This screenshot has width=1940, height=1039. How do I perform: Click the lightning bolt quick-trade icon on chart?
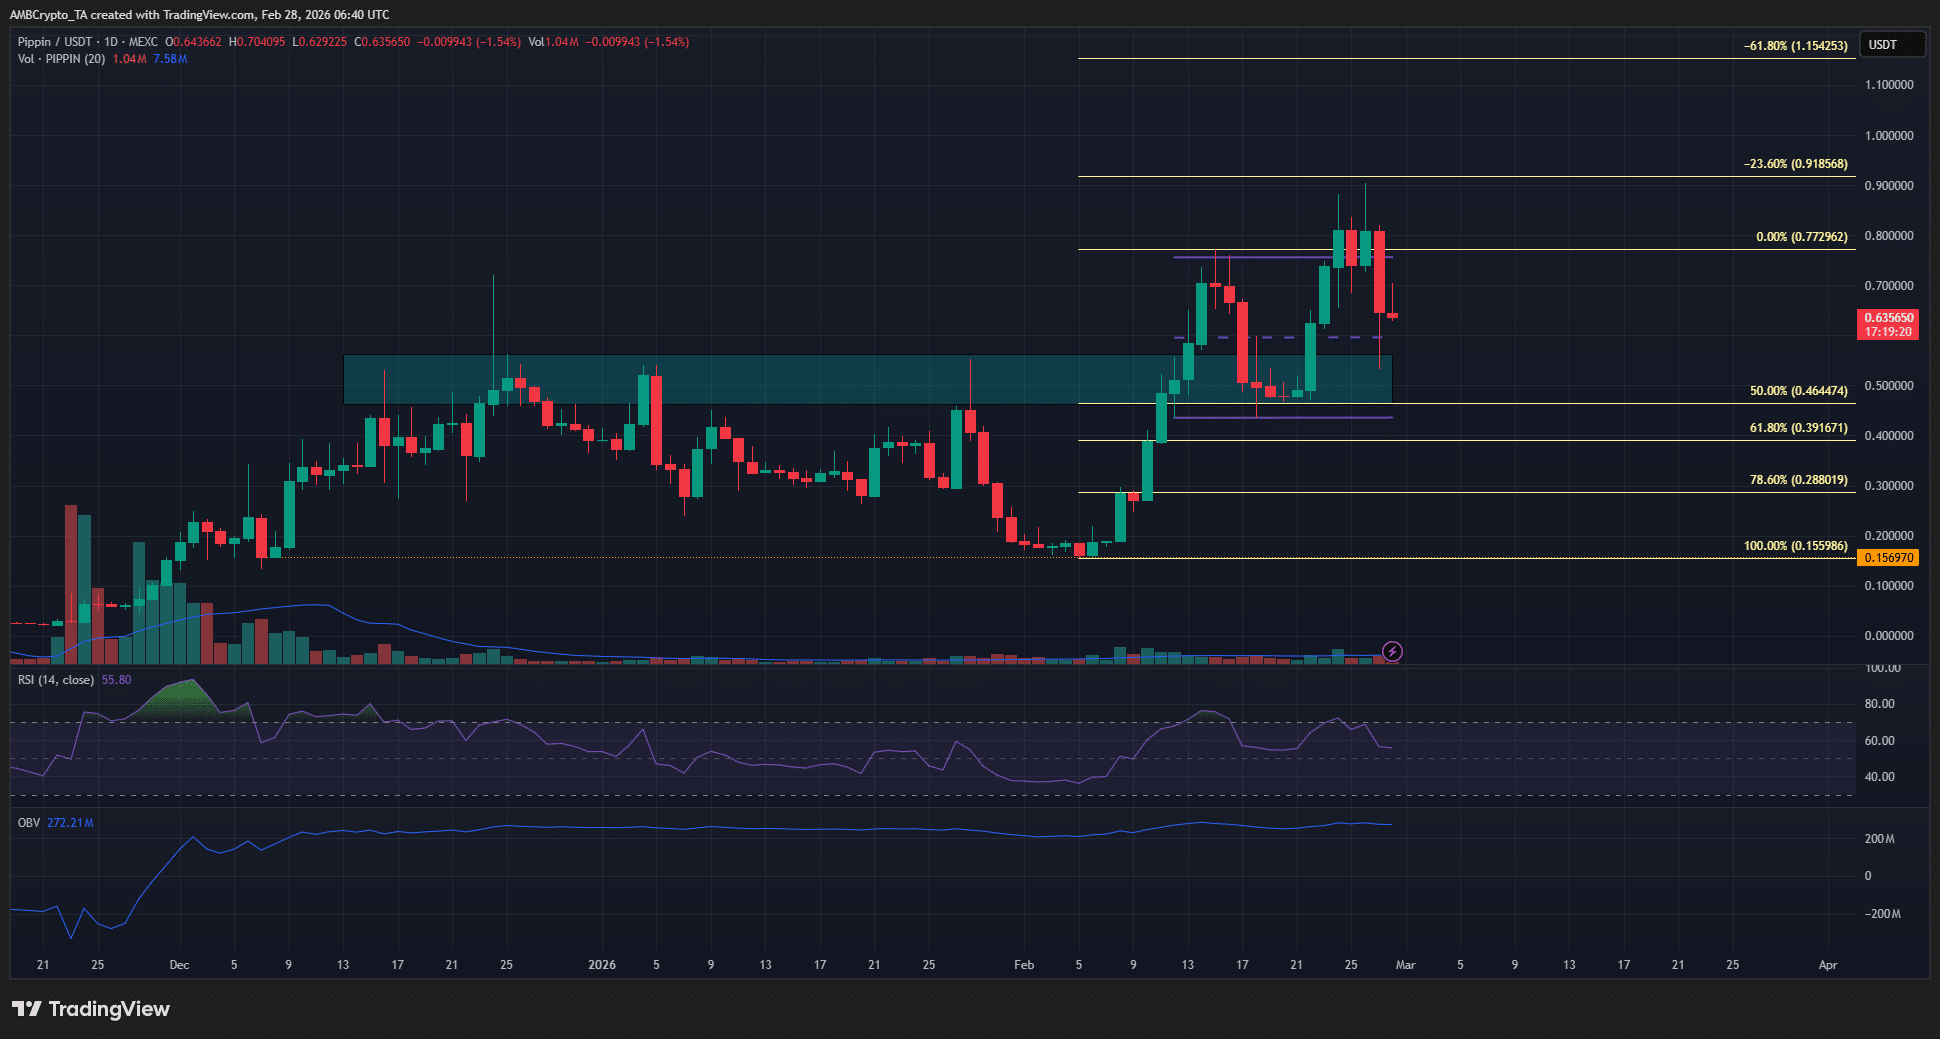click(x=1393, y=652)
